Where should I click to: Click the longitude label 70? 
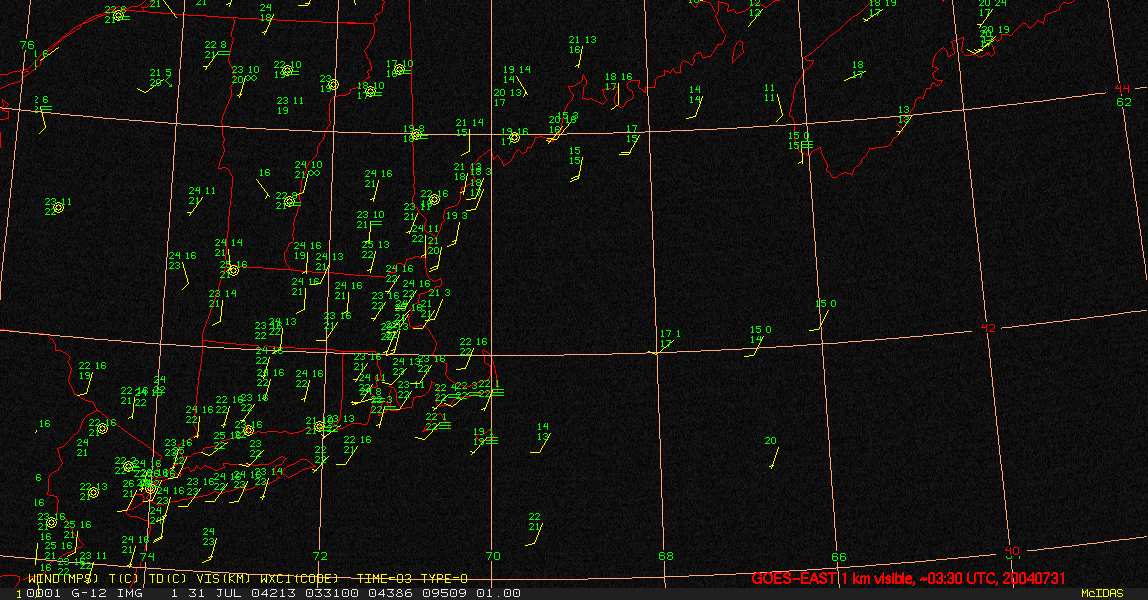point(493,556)
